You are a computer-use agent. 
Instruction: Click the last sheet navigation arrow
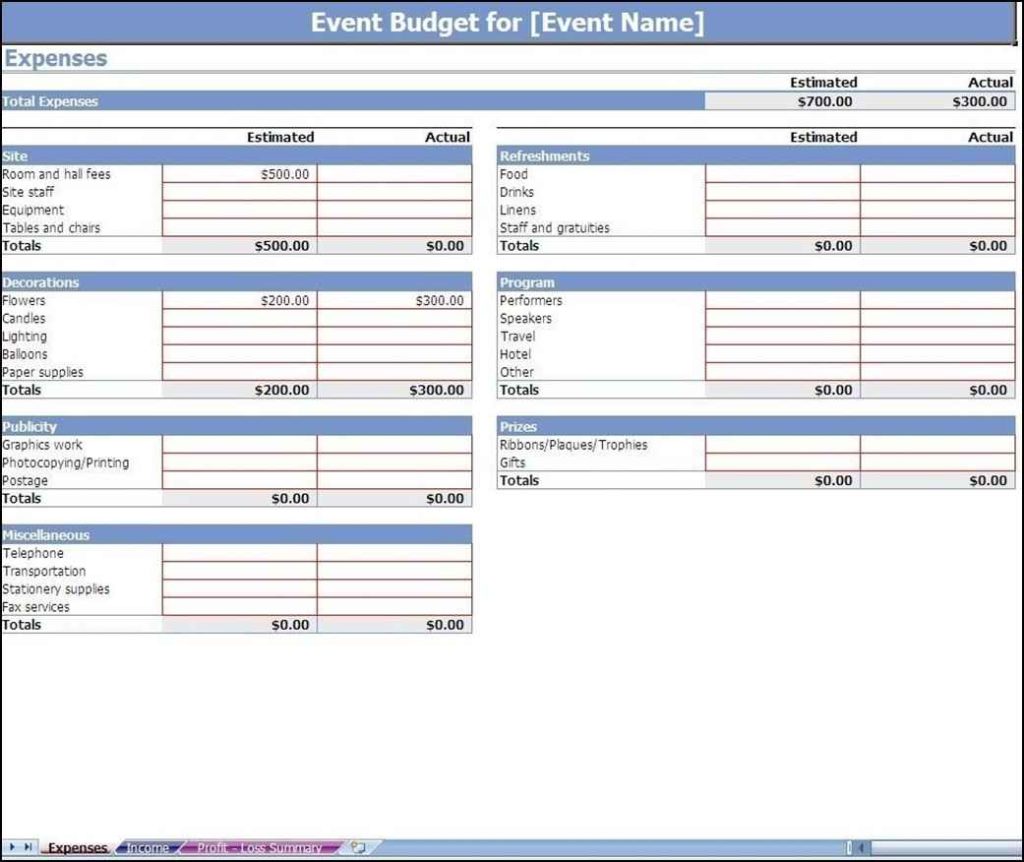tap(28, 847)
